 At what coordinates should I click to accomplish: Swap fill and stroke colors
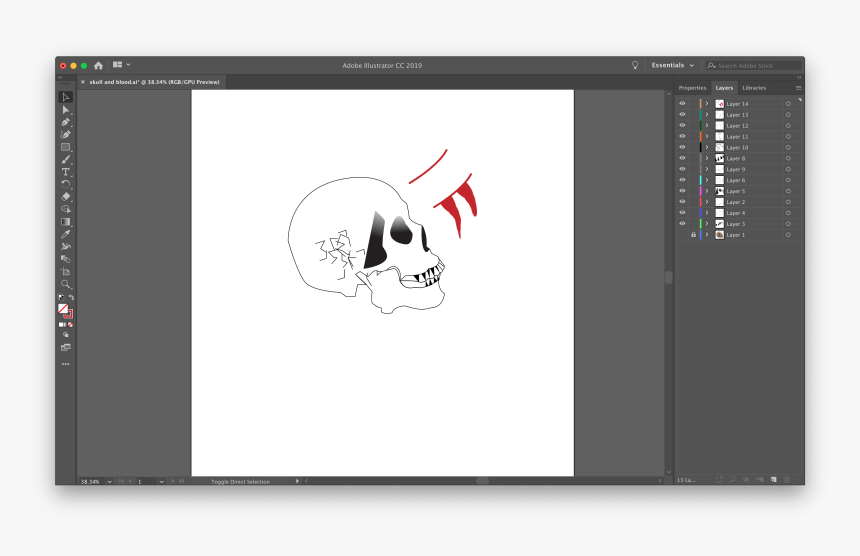(71, 297)
